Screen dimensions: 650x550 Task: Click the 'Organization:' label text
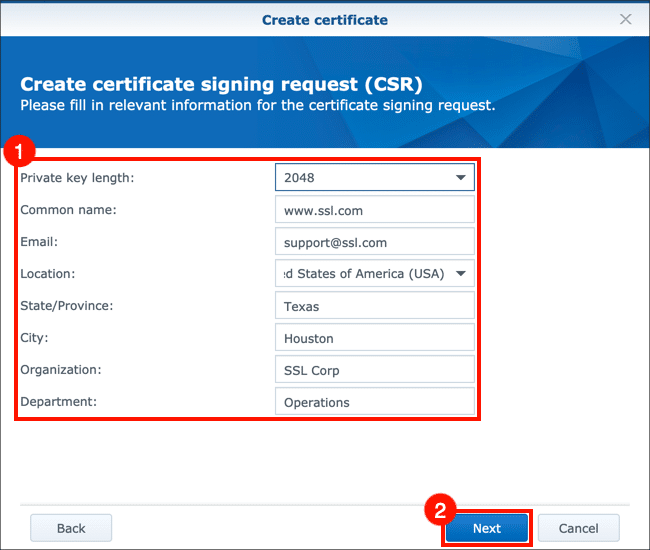(x=60, y=370)
